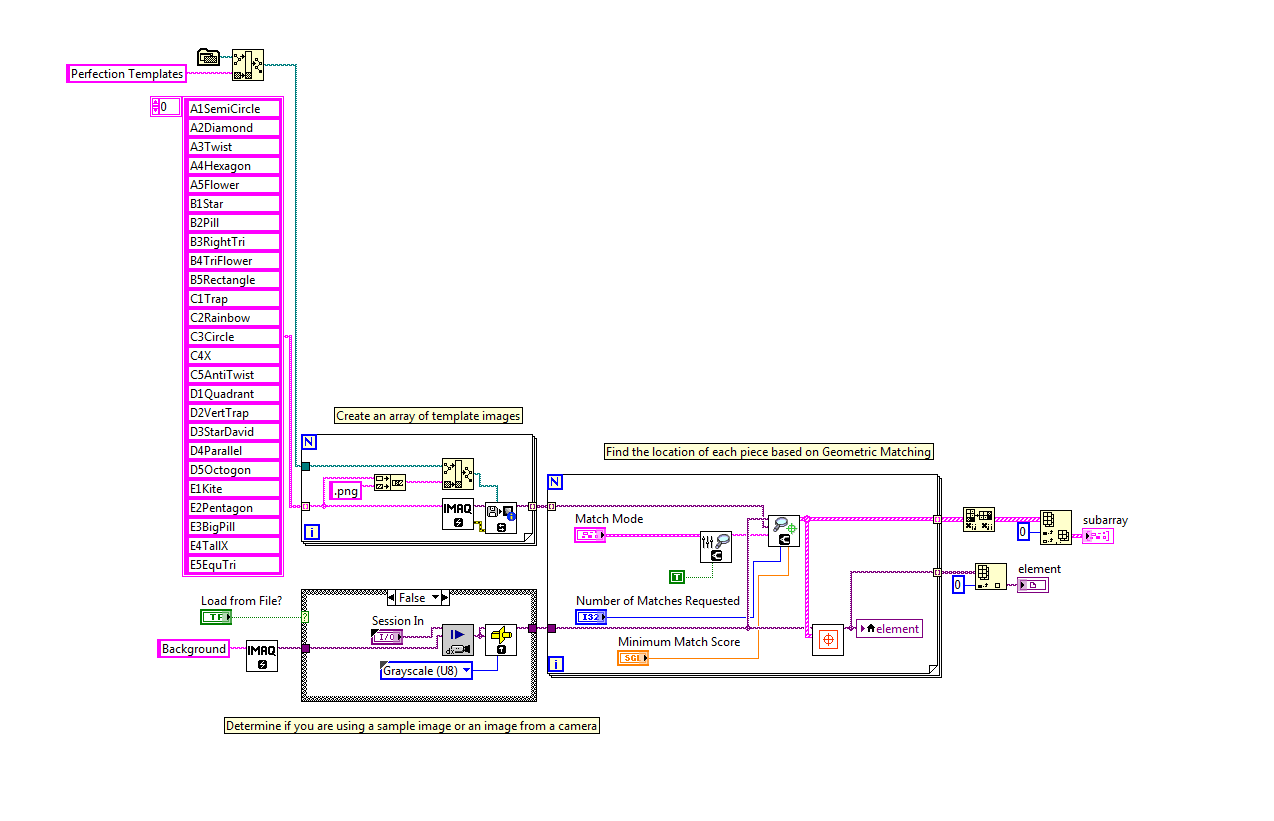Select the IMAQ camera snap node after Session In
This screenshot has height=821, width=1274.
(458, 640)
